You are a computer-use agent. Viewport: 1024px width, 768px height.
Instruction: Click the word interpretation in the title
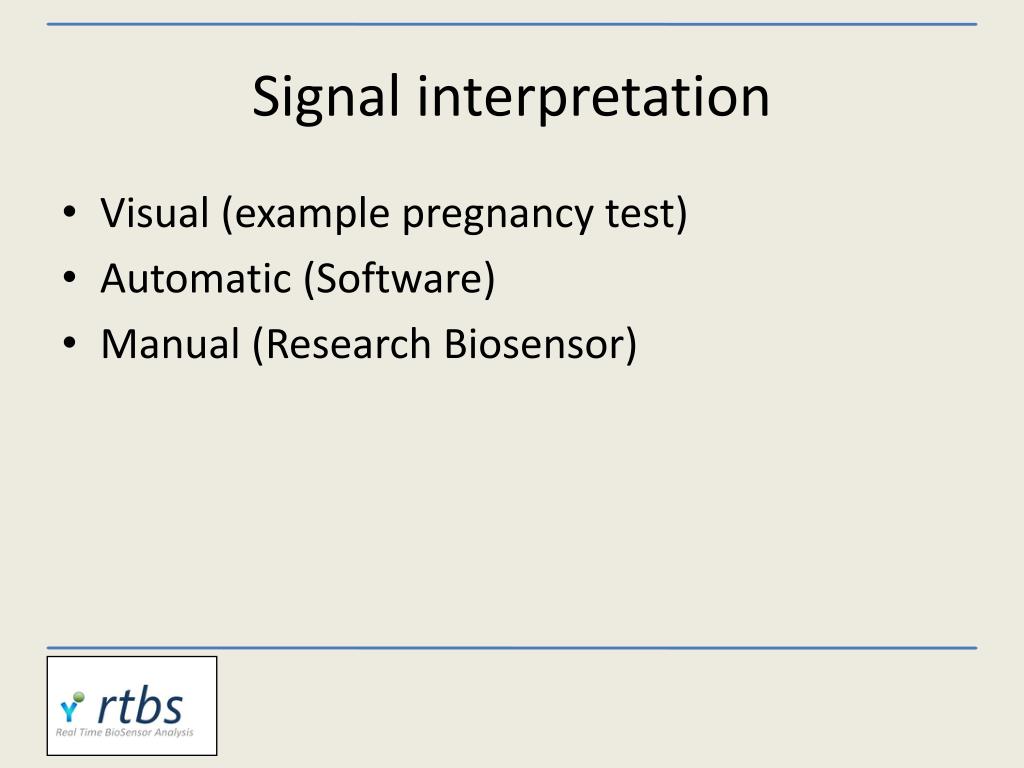[594, 97]
